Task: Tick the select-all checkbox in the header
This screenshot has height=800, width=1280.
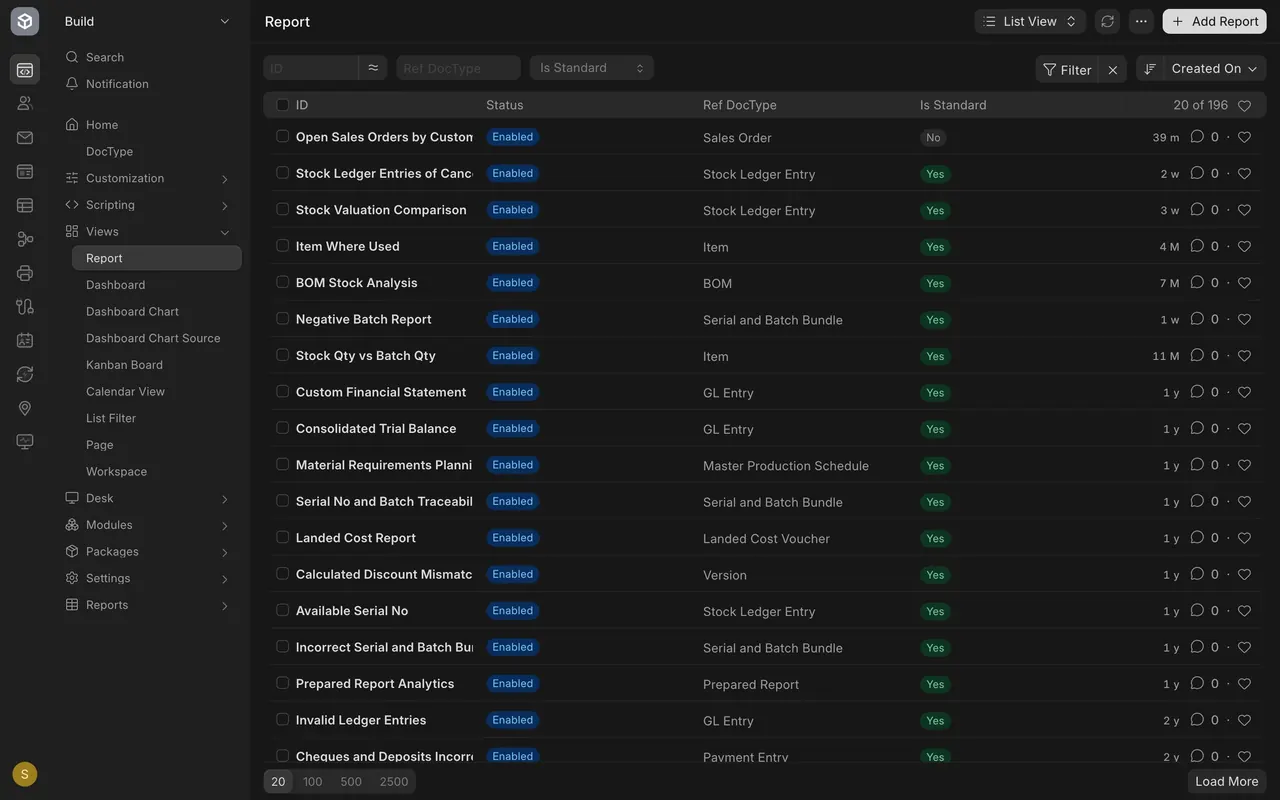Action: [283, 105]
